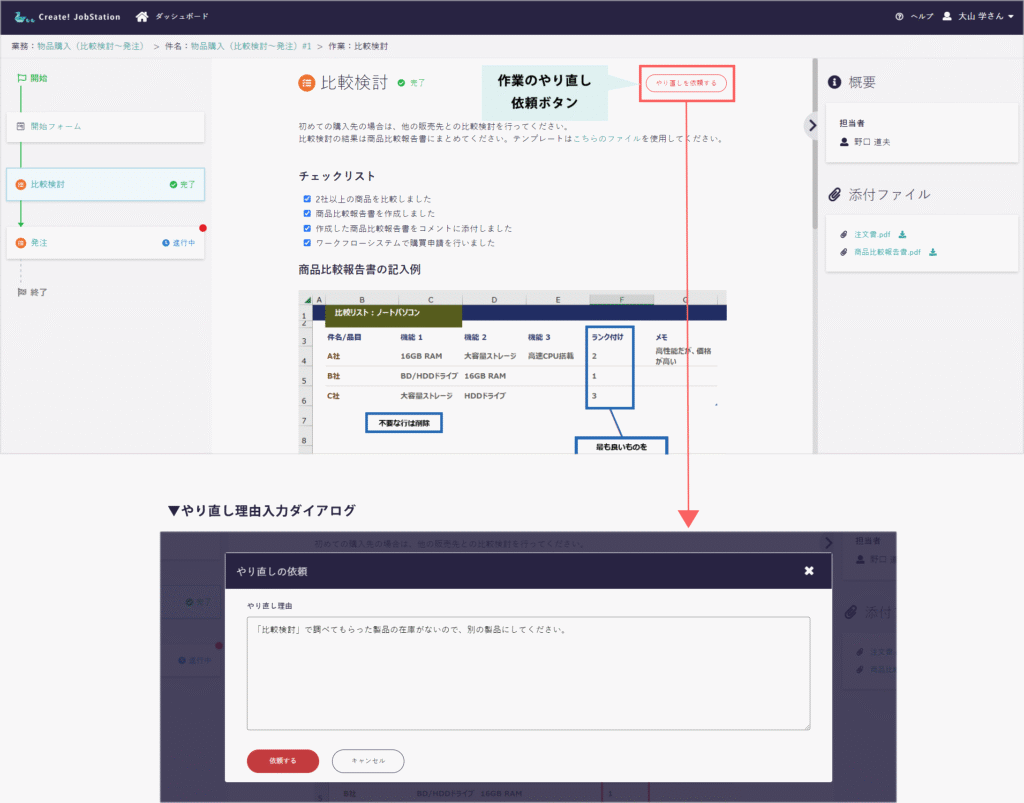Collapse the right panel with the chevron arrow

(x=812, y=124)
